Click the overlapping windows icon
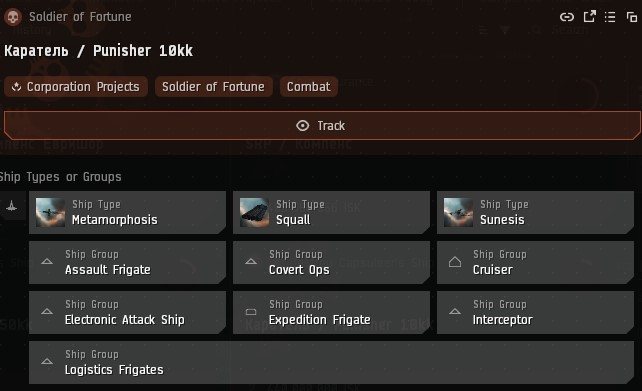The image size is (642, 391). point(632,17)
